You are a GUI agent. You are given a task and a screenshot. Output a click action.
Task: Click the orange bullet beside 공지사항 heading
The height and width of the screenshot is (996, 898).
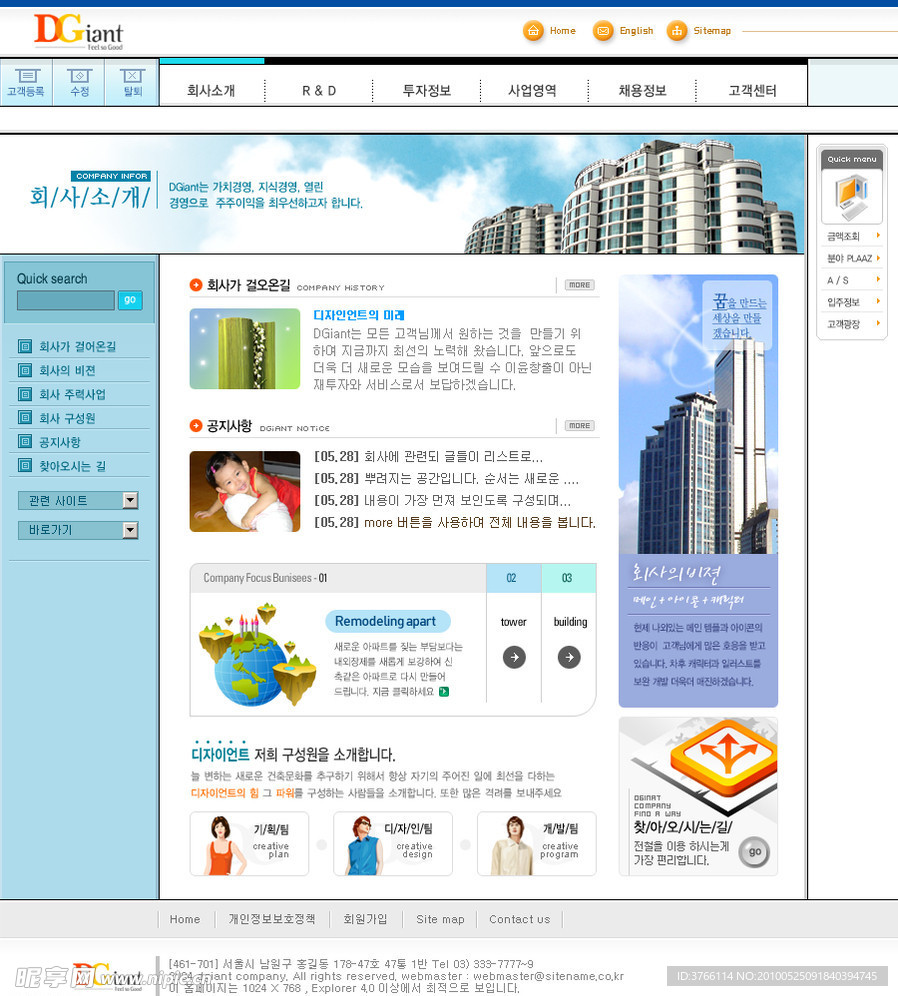click(196, 426)
